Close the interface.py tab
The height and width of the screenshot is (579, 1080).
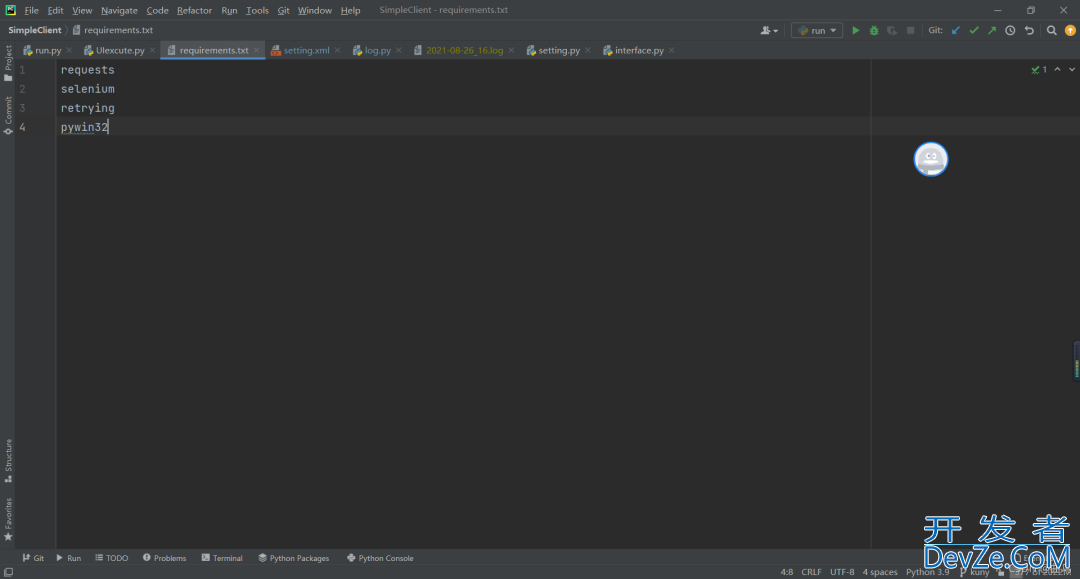[672, 50]
